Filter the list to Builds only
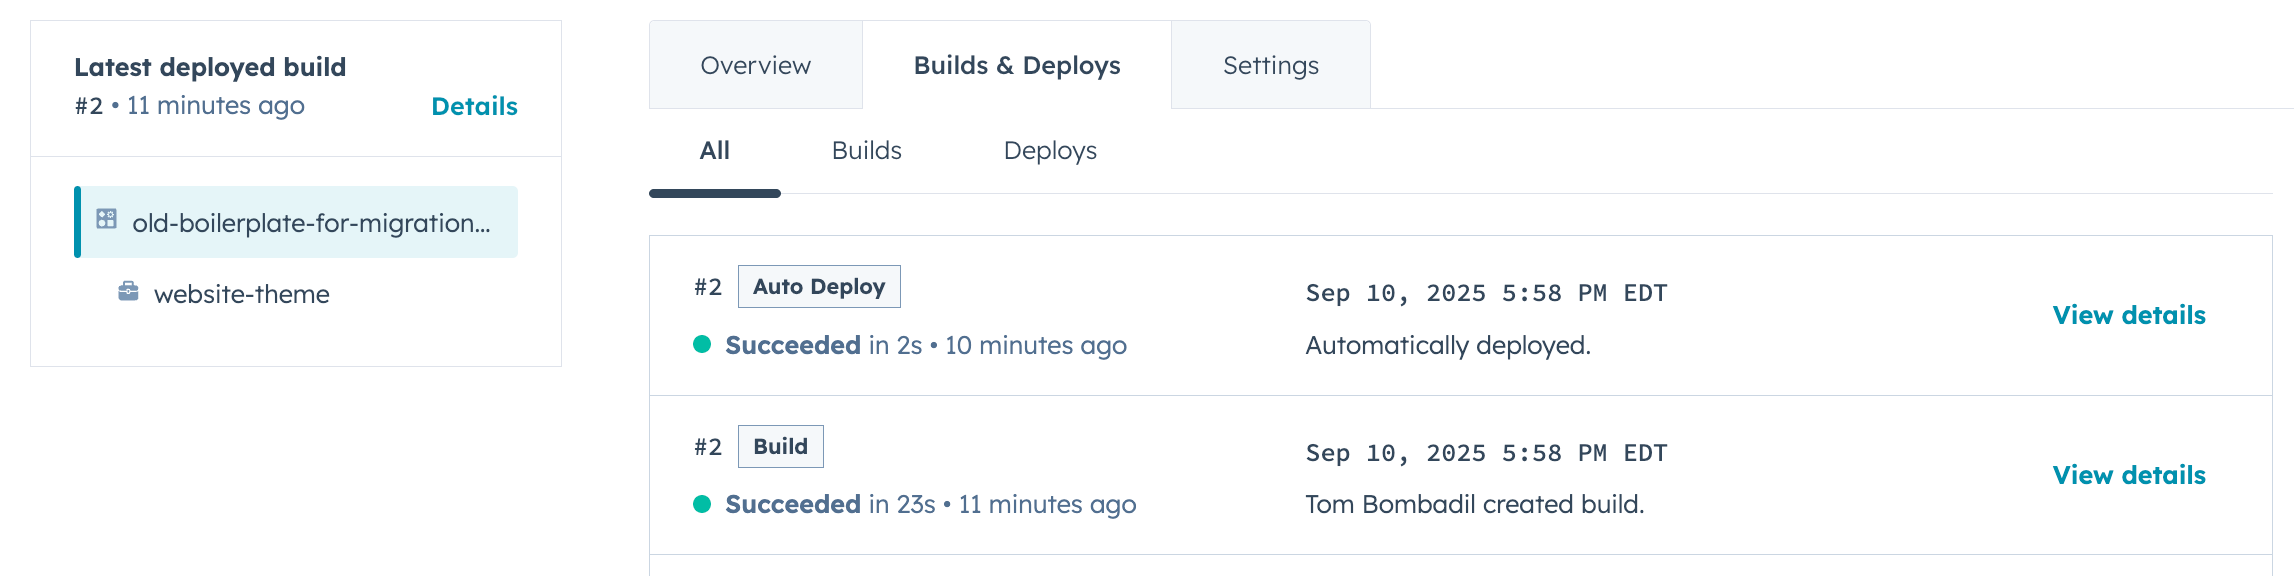This screenshot has height=576, width=2294. click(866, 151)
